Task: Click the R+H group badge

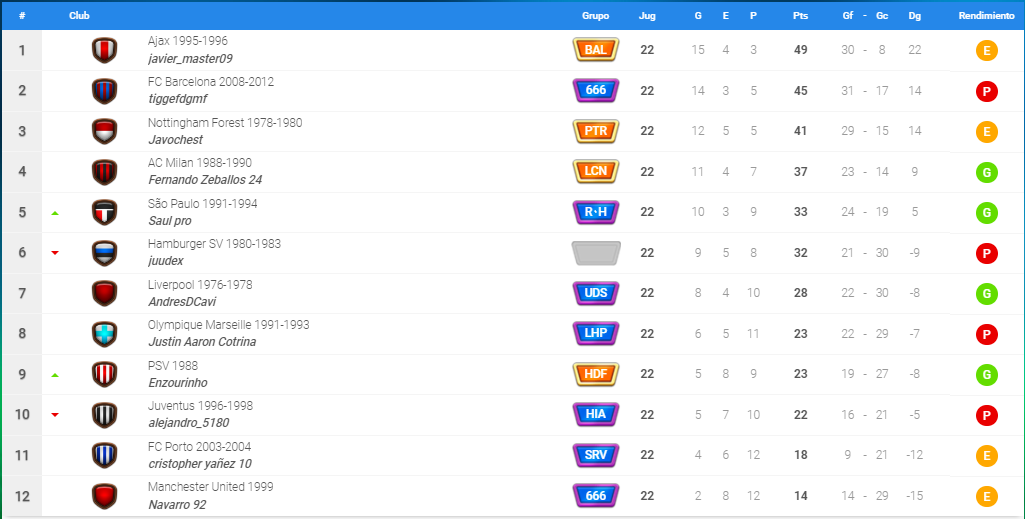Action: (596, 212)
